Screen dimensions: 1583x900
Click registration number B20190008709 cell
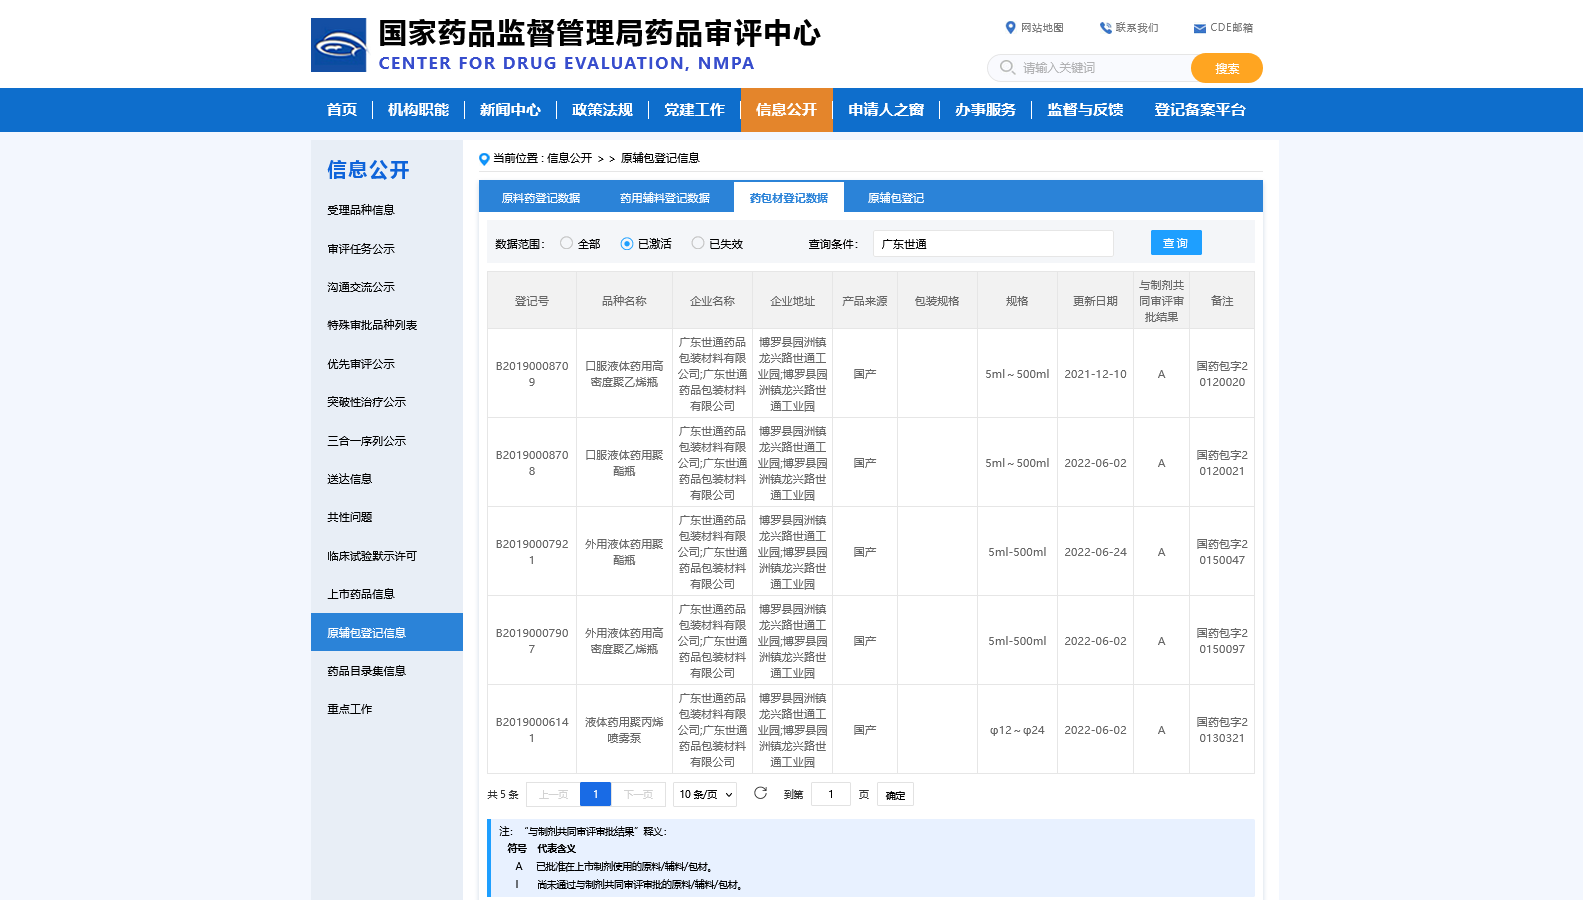pyautogui.click(x=532, y=374)
